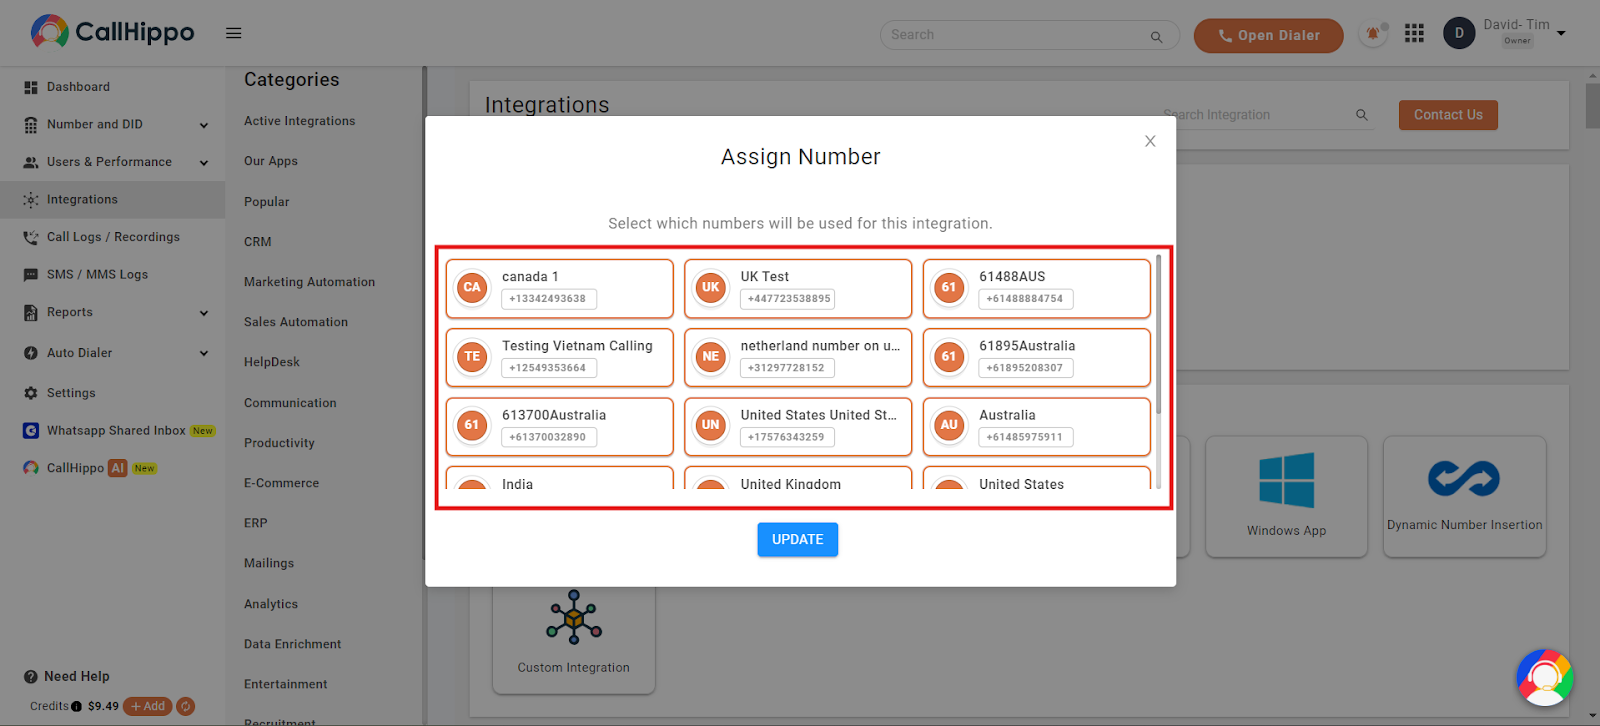Click the CallHippo logo

point(112,32)
